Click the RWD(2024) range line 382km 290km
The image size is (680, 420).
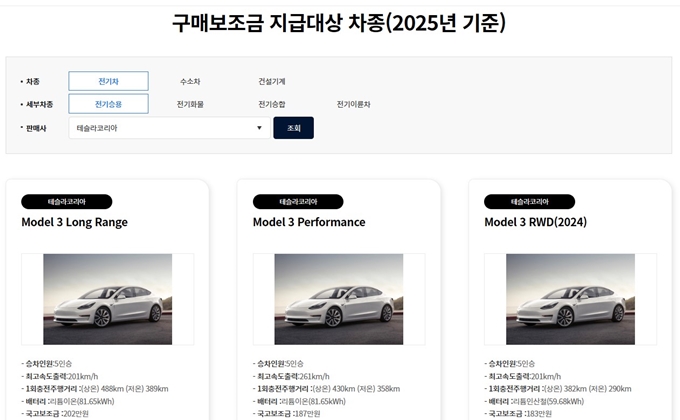558,389
